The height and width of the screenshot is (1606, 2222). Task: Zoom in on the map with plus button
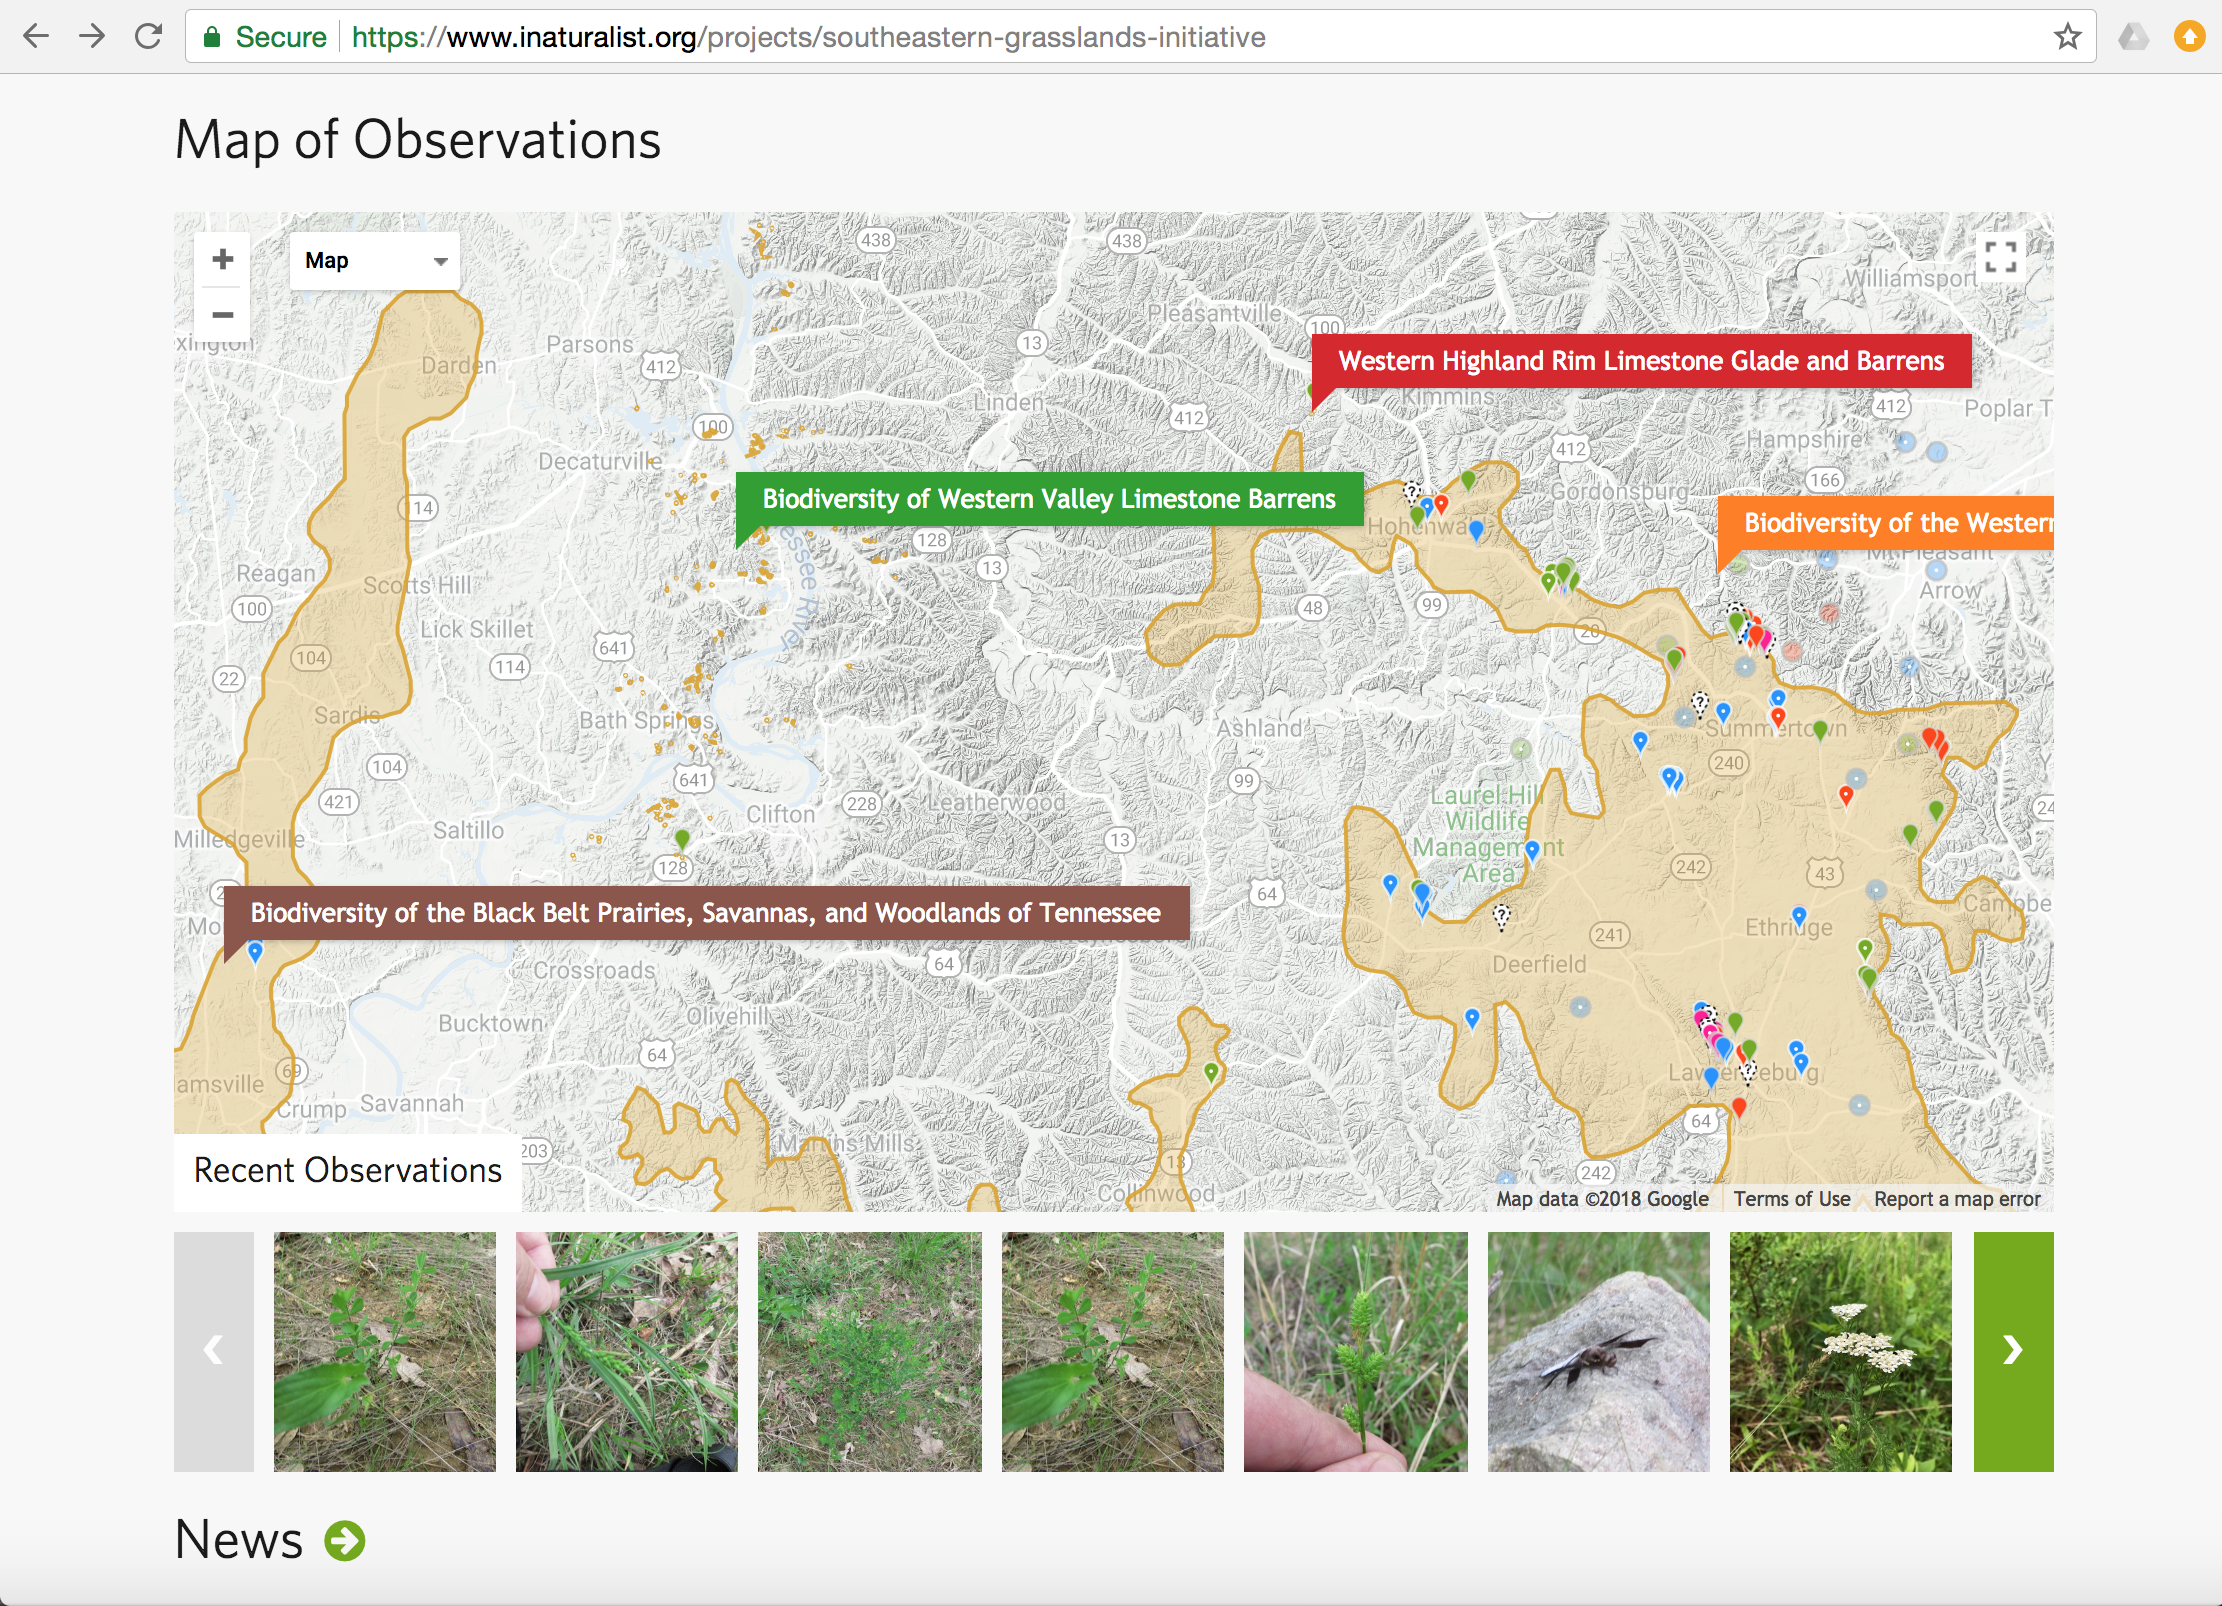[x=222, y=259]
